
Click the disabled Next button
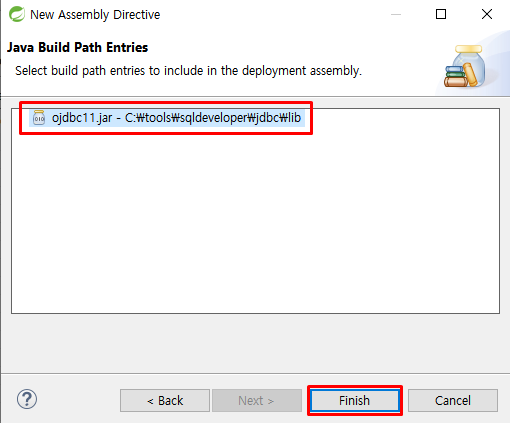pos(257,400)
